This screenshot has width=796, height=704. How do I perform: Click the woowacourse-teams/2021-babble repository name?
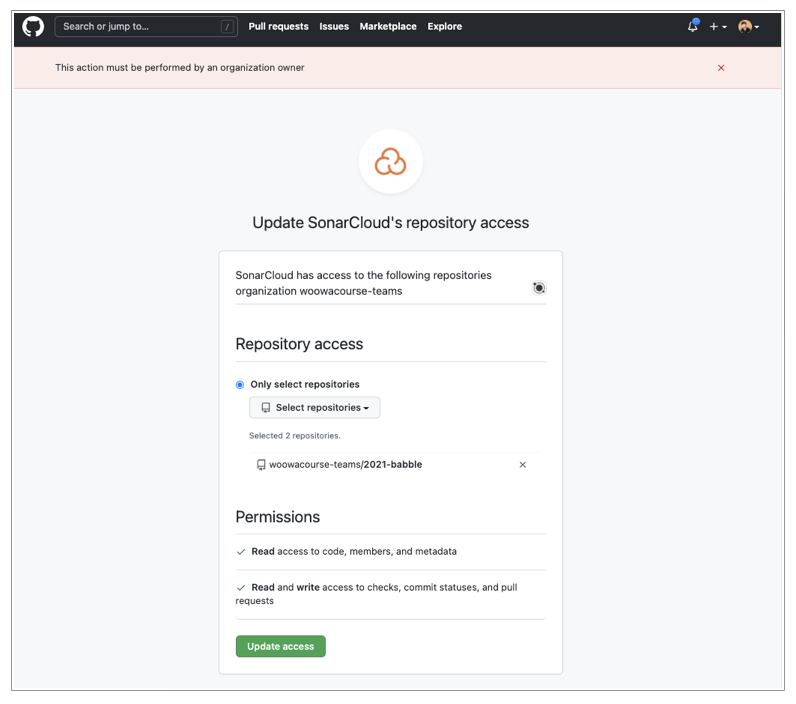(345, 464)
